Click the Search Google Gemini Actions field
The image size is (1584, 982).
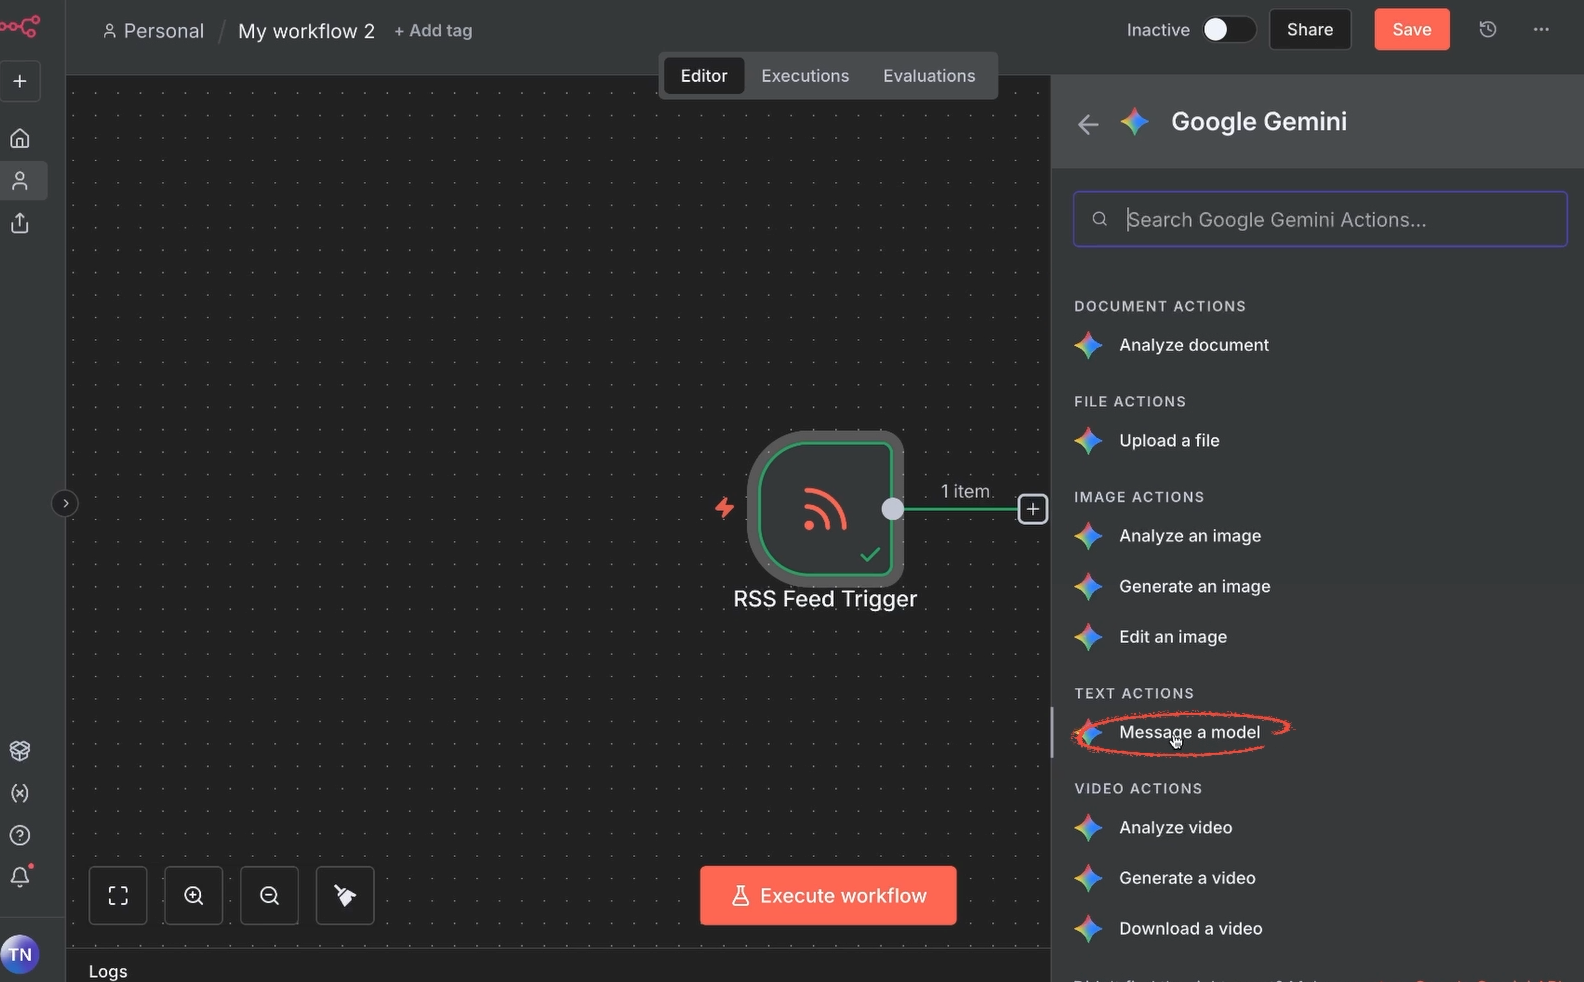coord(1320,219)
